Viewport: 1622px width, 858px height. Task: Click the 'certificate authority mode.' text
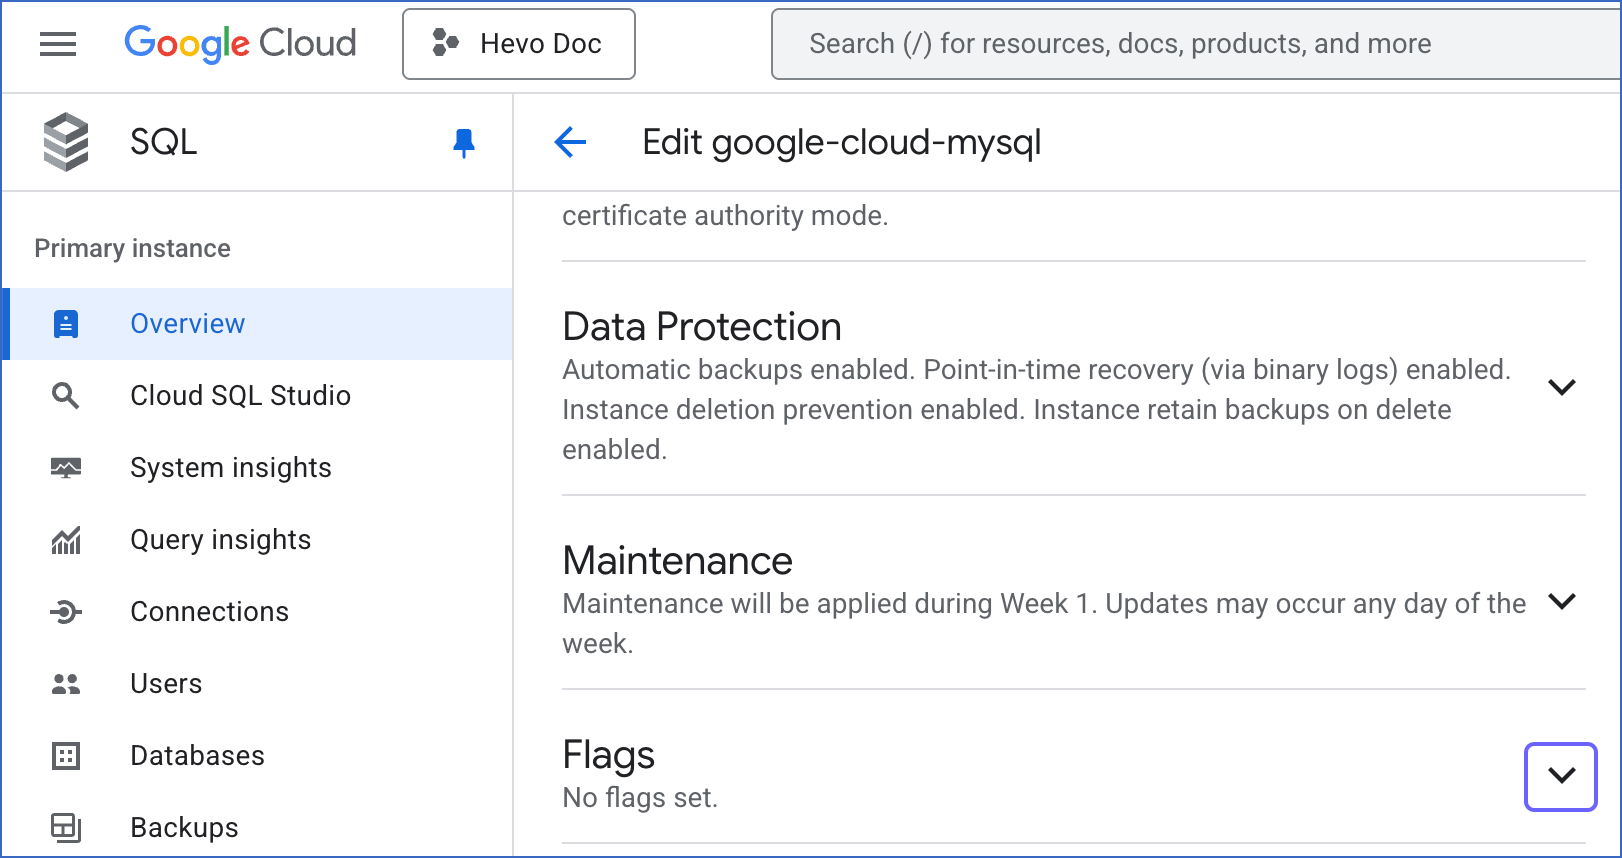tap(725, 216)
